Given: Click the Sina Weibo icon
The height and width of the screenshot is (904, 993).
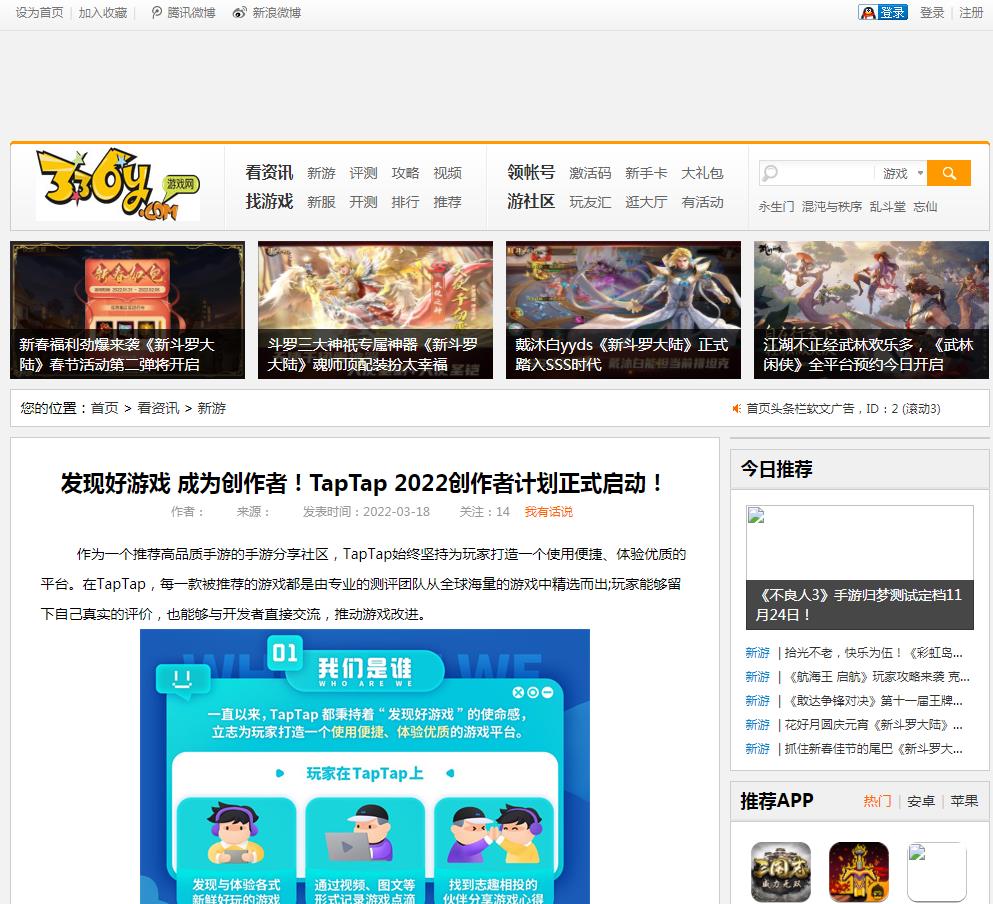Looking at the screenshot, I should (239, 13).
